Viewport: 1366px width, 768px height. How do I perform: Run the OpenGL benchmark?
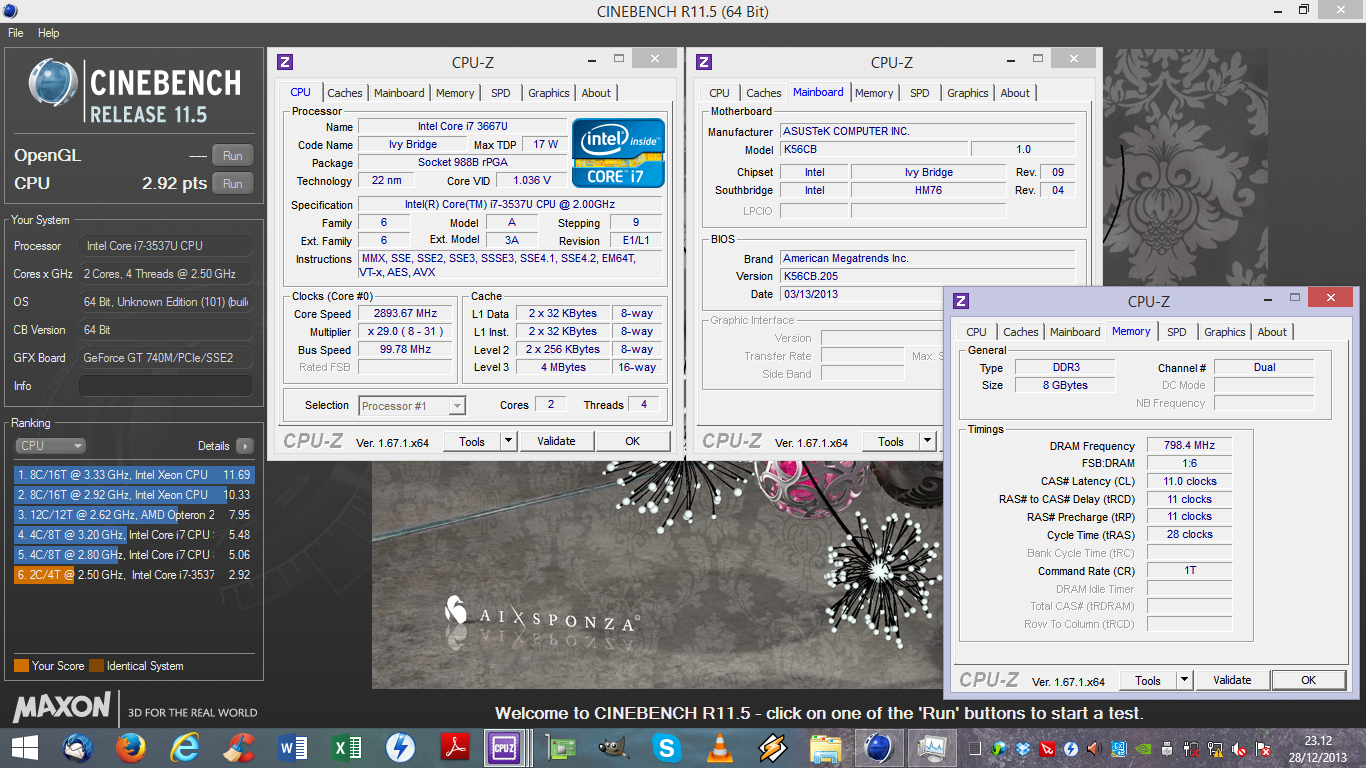(x=232, y=155)
